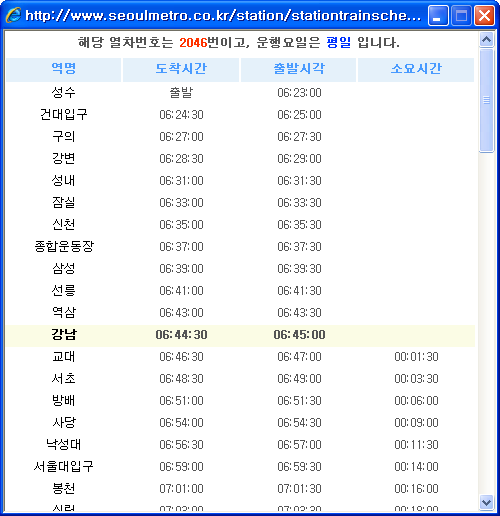Image resolution: width=500 pixels, height=516 pixels.
Task: Click 성수 arrival cell 출발
Action: (x=181, y=92)
